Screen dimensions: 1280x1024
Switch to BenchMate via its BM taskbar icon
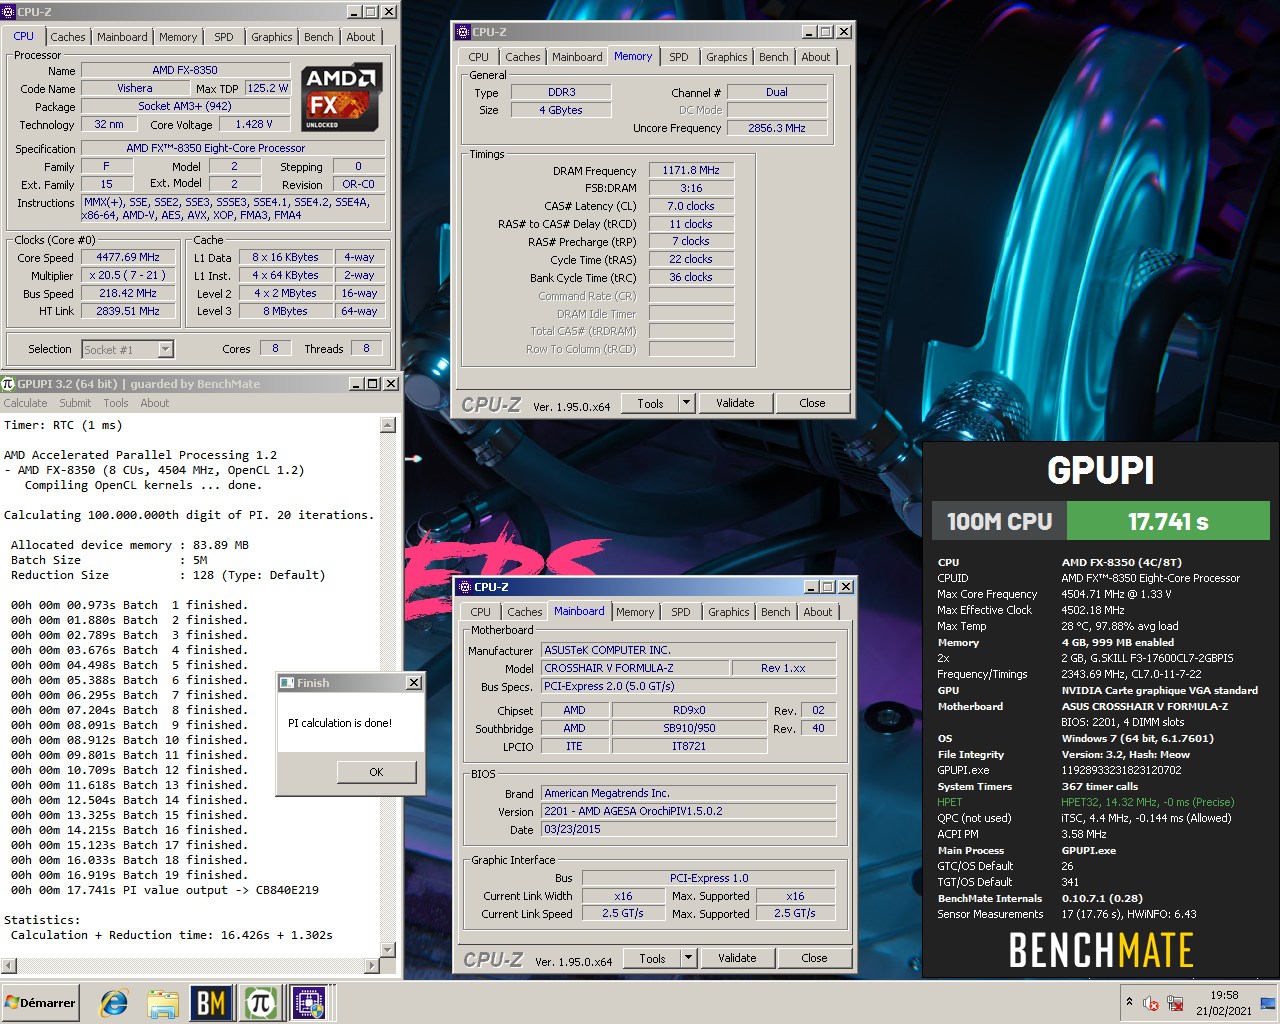click(211, 1002)
